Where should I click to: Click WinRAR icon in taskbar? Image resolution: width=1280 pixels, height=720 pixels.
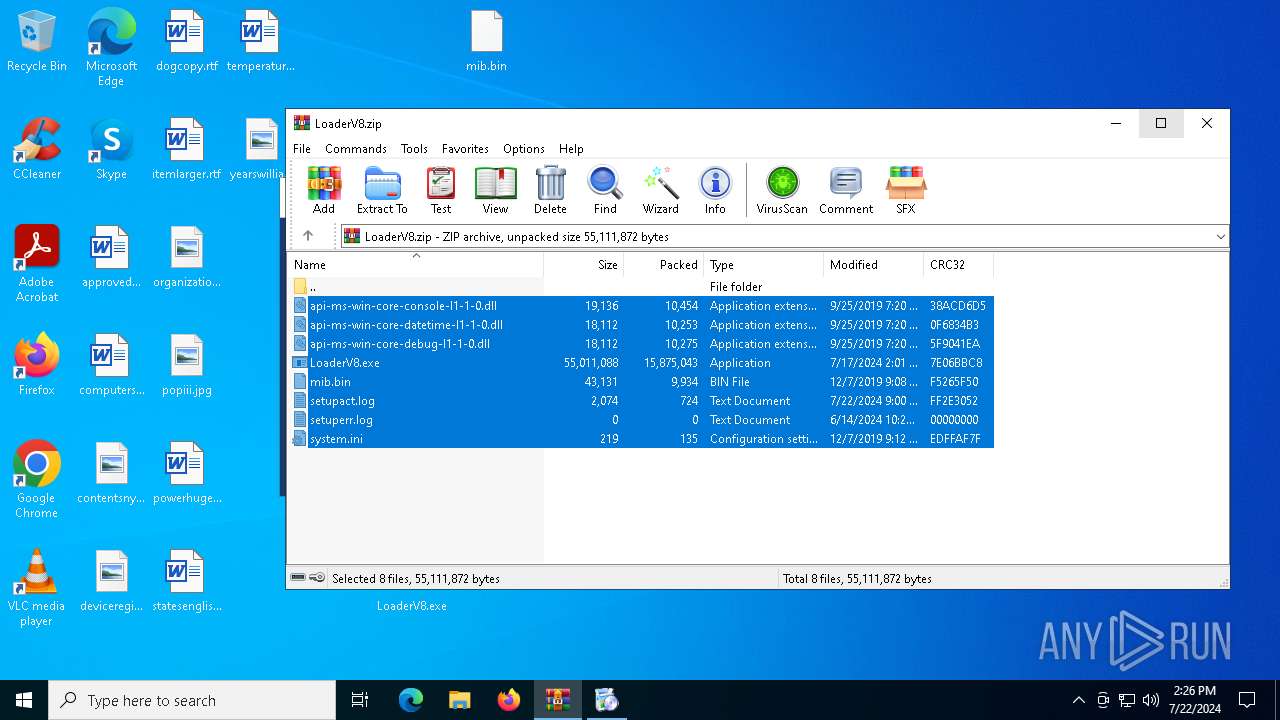pos(557,700)
